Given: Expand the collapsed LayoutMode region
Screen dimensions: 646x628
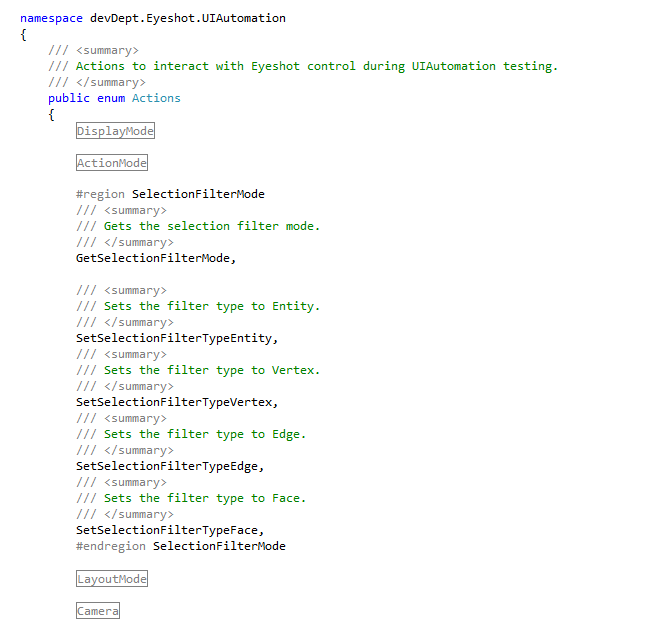Looking at the screenshot, I should click(111, 579).
